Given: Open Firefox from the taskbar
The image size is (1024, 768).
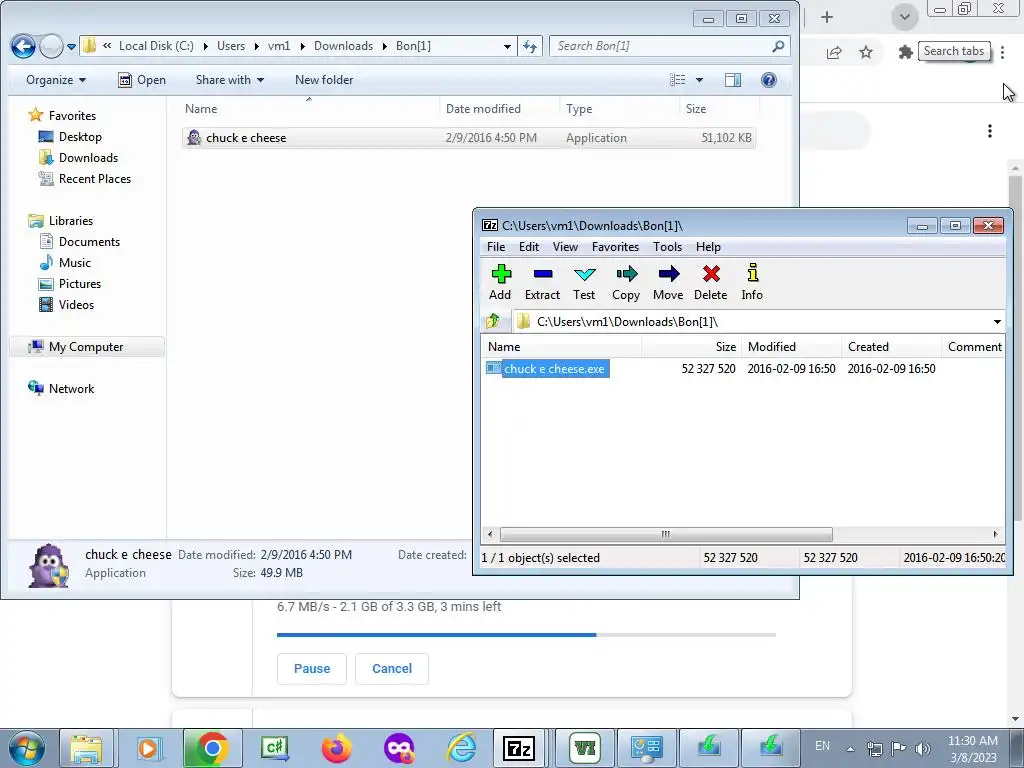Looking at the screenshot, I should (x=337, y=748).
